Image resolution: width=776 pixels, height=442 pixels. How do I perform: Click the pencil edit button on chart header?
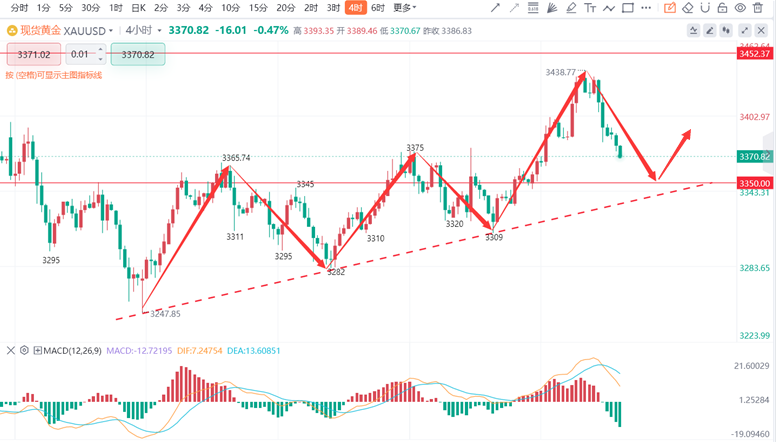pyautogui.click(x=710, y=31)
